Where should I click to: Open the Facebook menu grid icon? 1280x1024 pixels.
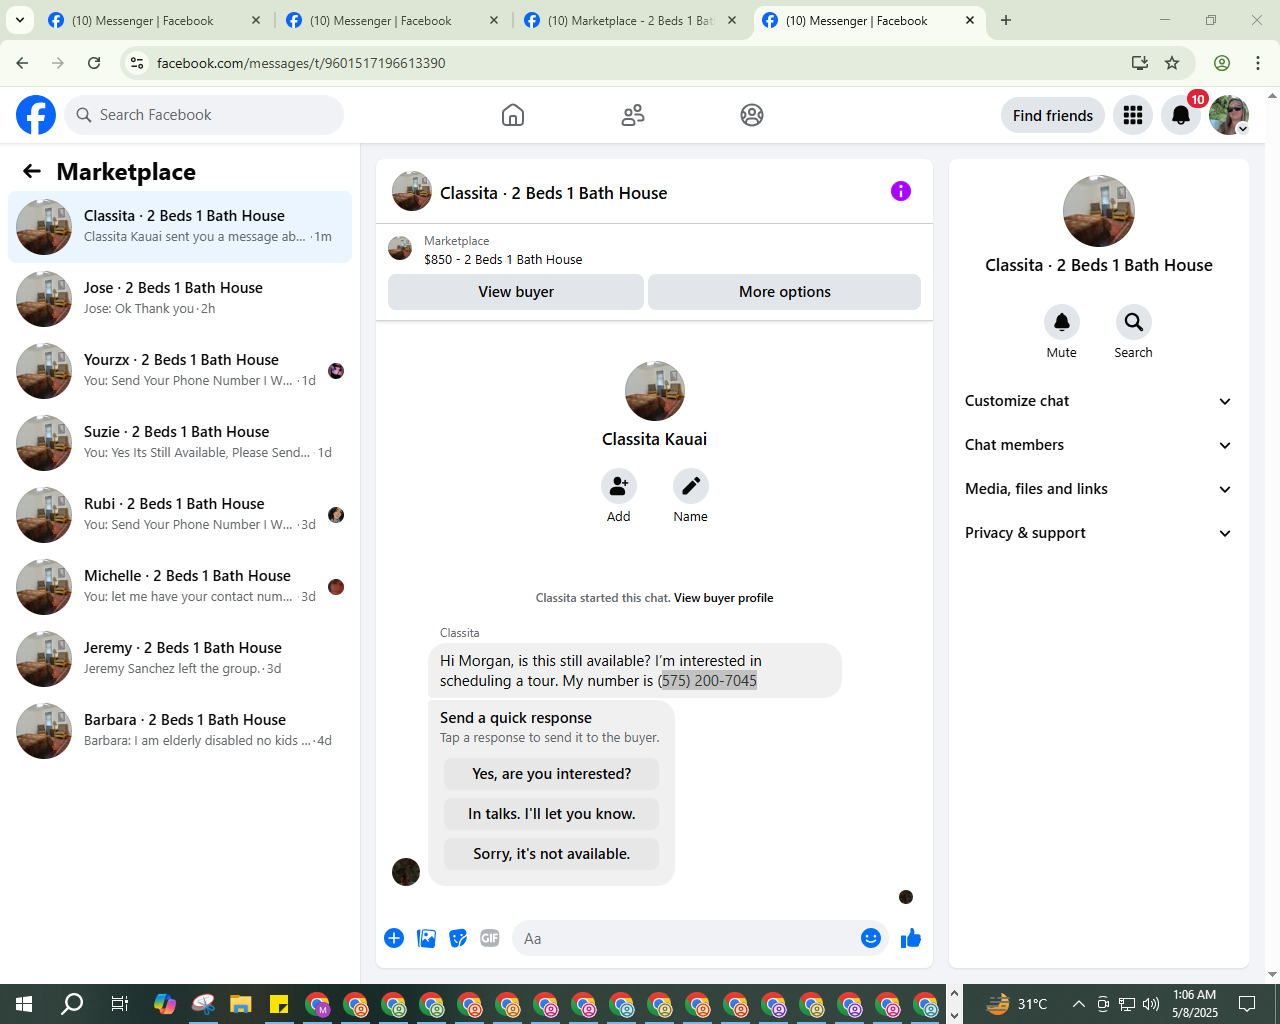point(1133,115)
